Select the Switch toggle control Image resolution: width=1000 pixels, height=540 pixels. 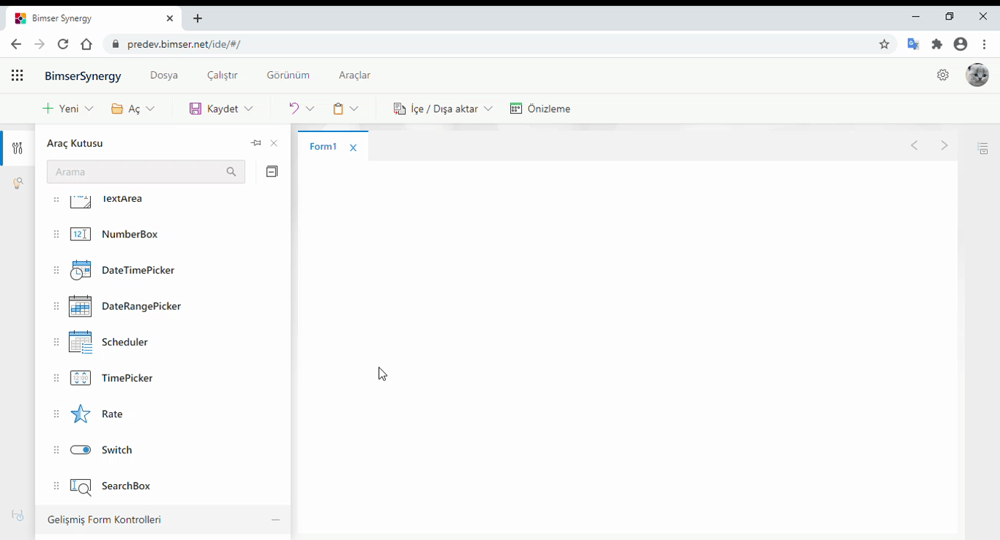click(x=80, y=450)
